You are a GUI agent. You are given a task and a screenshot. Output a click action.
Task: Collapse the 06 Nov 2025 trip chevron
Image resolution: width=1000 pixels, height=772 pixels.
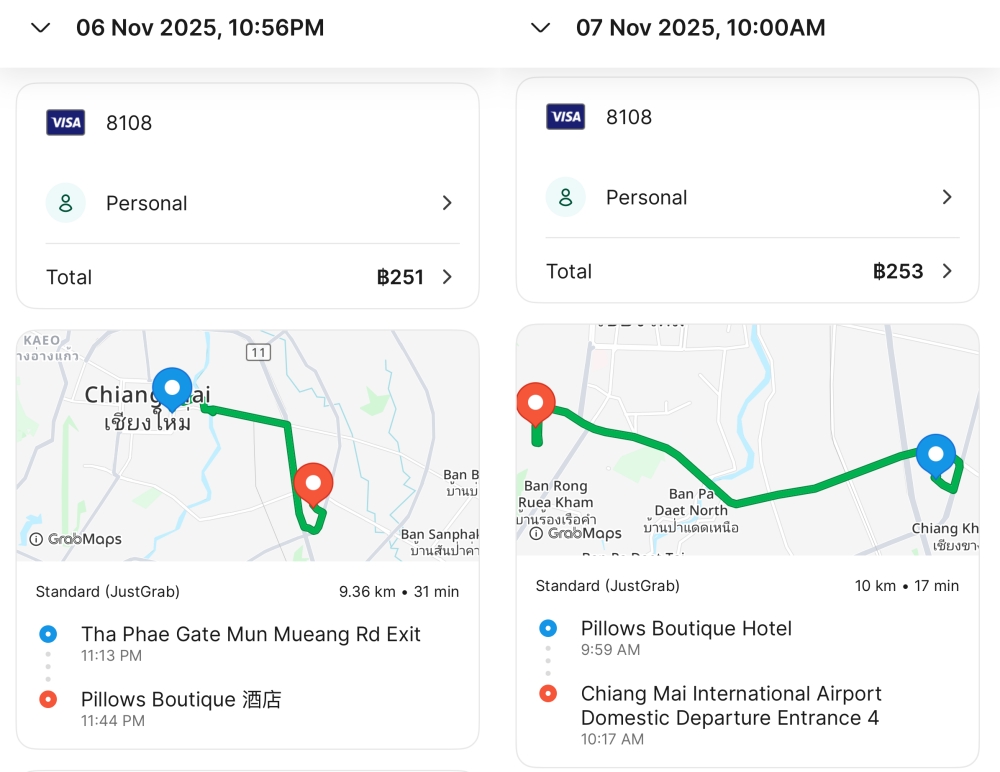coord(40,28)
